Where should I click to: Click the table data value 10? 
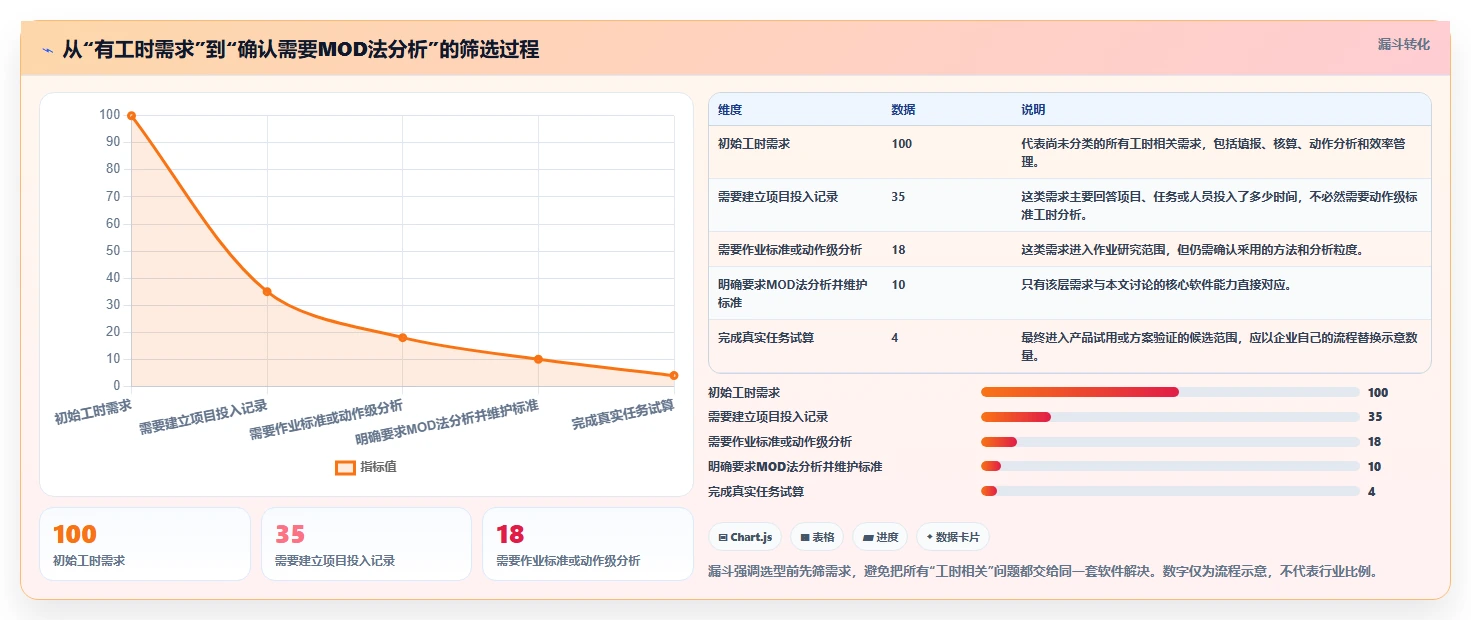898,285
